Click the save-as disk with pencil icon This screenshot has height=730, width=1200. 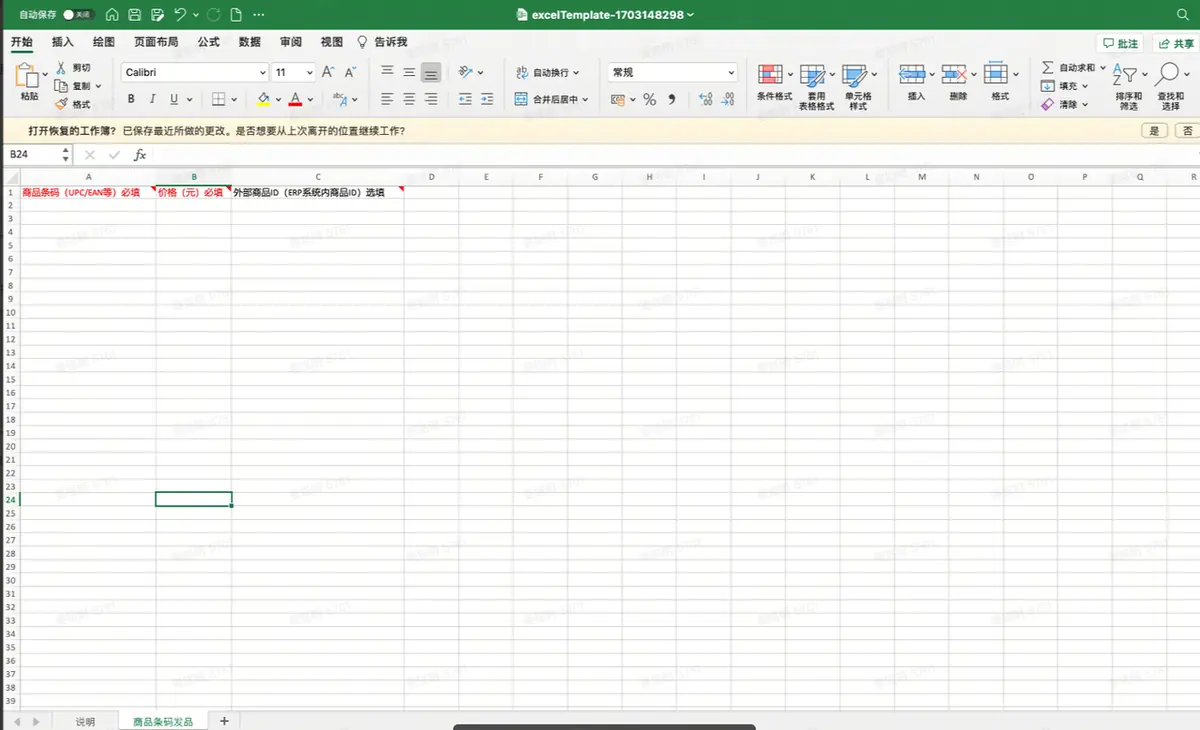click(158, 15)
